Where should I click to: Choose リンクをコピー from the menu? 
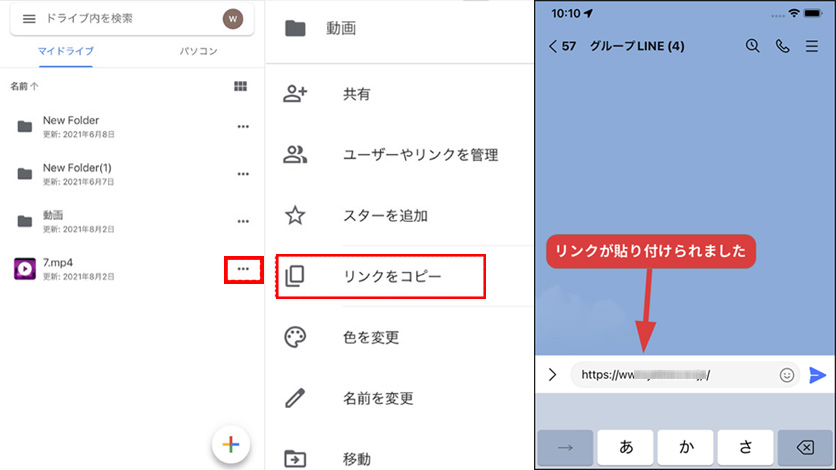381,277
